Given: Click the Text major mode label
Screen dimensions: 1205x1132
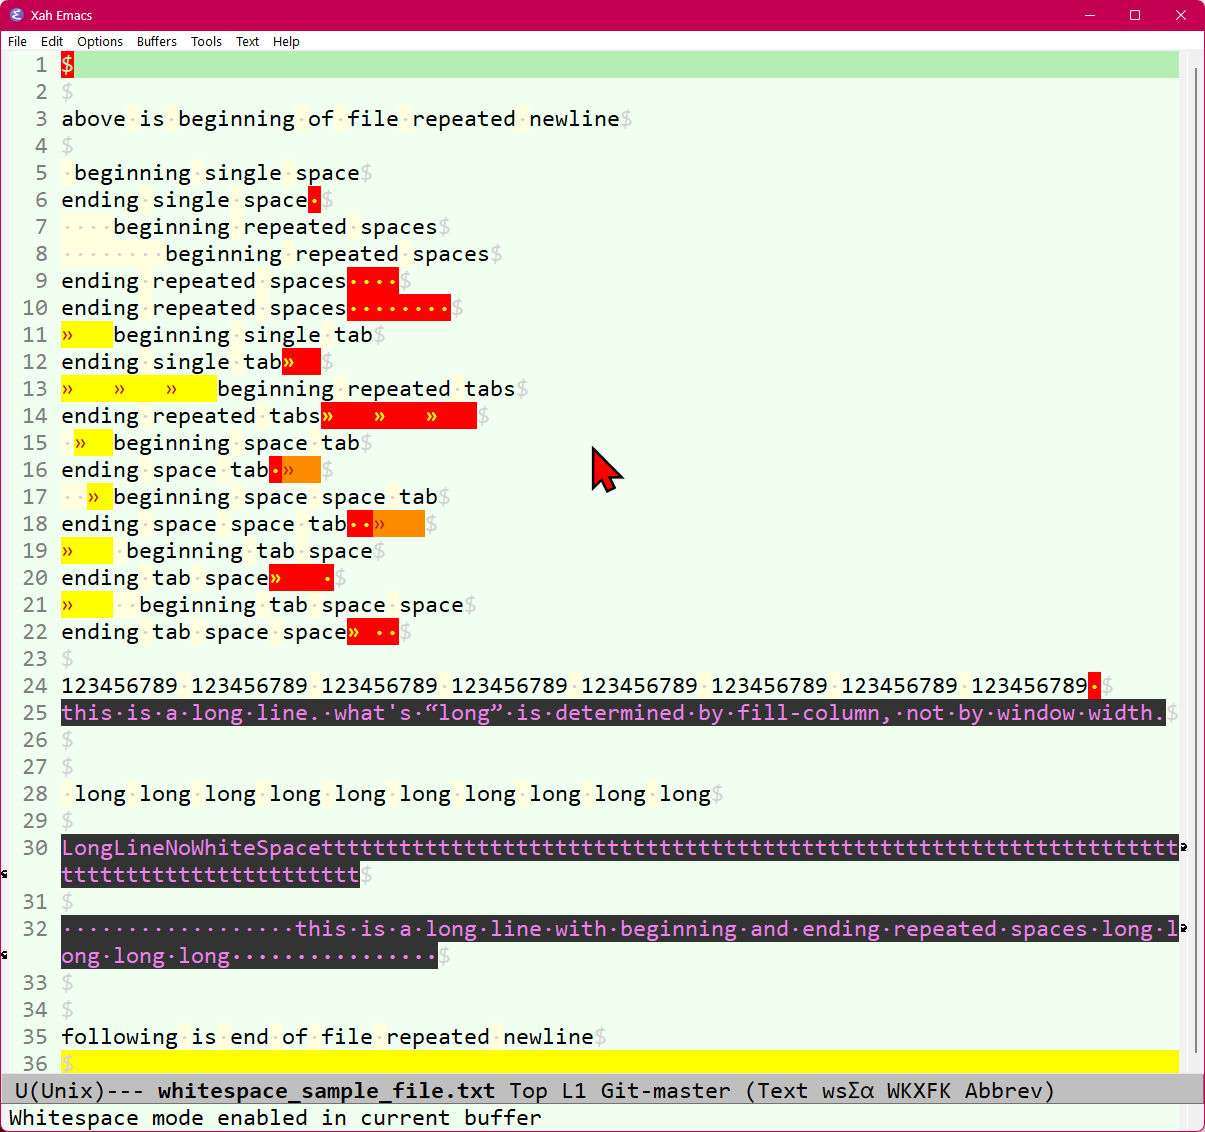Looking at the screenshot, I should (x=782, y=1090).
